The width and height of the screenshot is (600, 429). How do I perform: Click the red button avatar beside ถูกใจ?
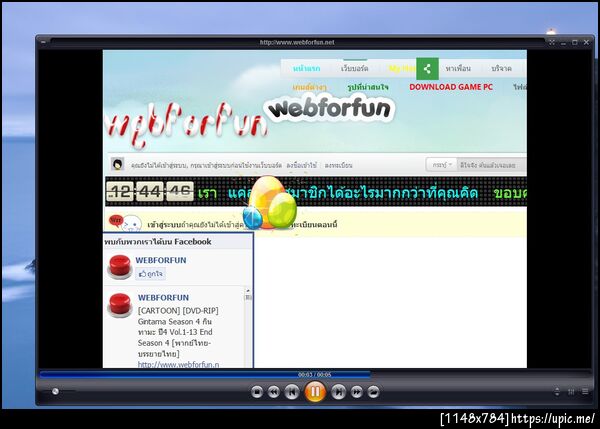coord(120,267)
